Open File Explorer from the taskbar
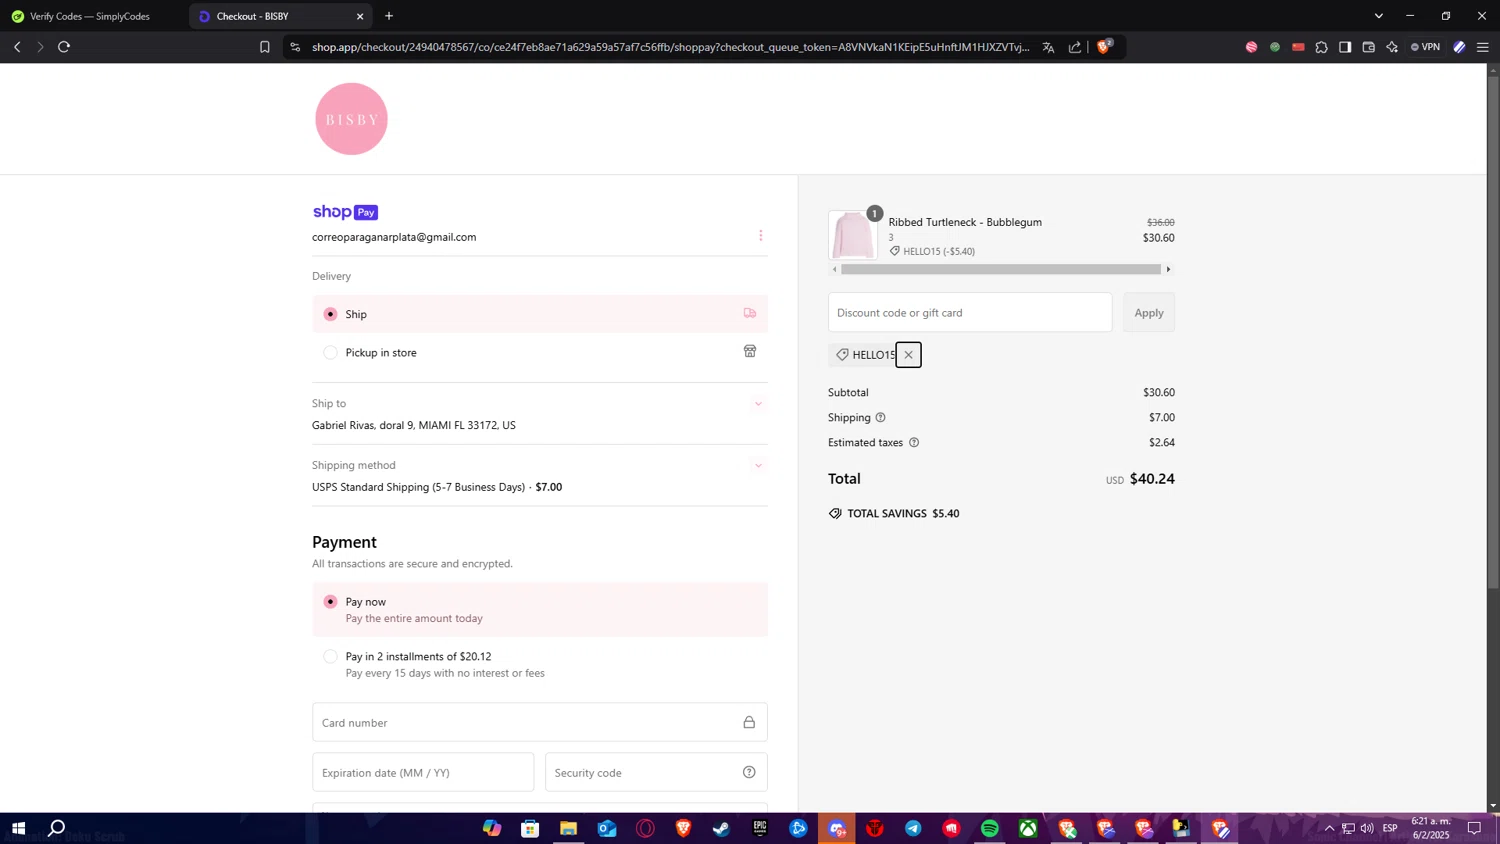This screenshot has height=844, width=1500. (x=568, y=828)
